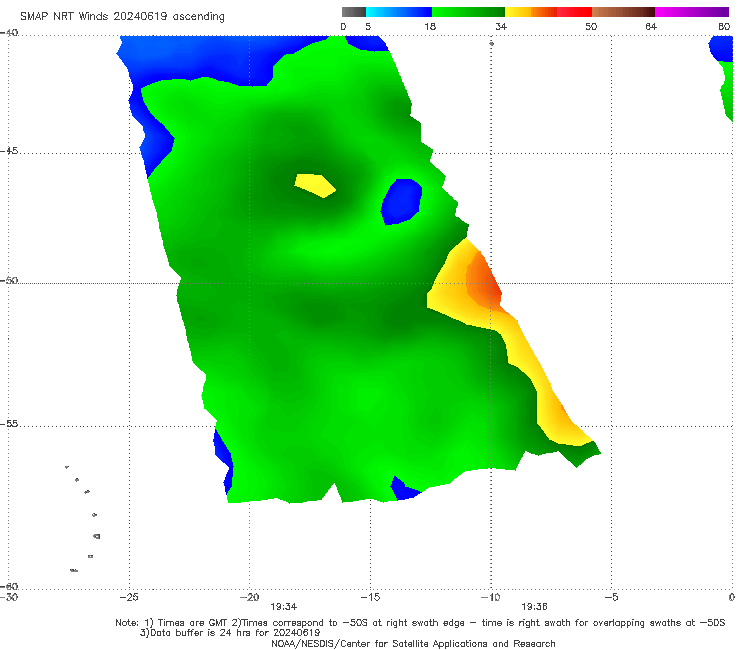Select the gray segment of the color bar
This screenshot has width=740, height=650.
(354, 12)
